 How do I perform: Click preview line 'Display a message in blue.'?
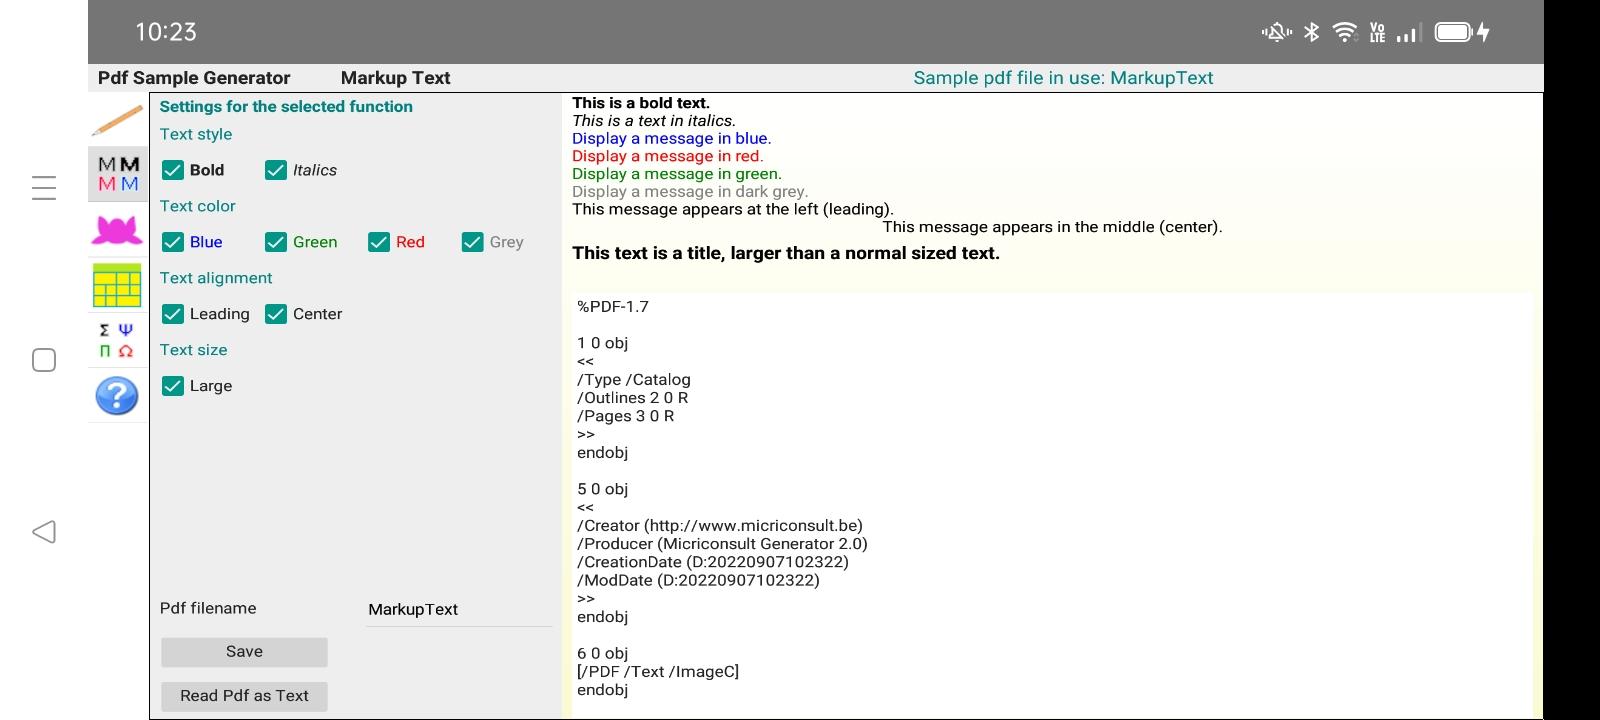click(672, 139)
